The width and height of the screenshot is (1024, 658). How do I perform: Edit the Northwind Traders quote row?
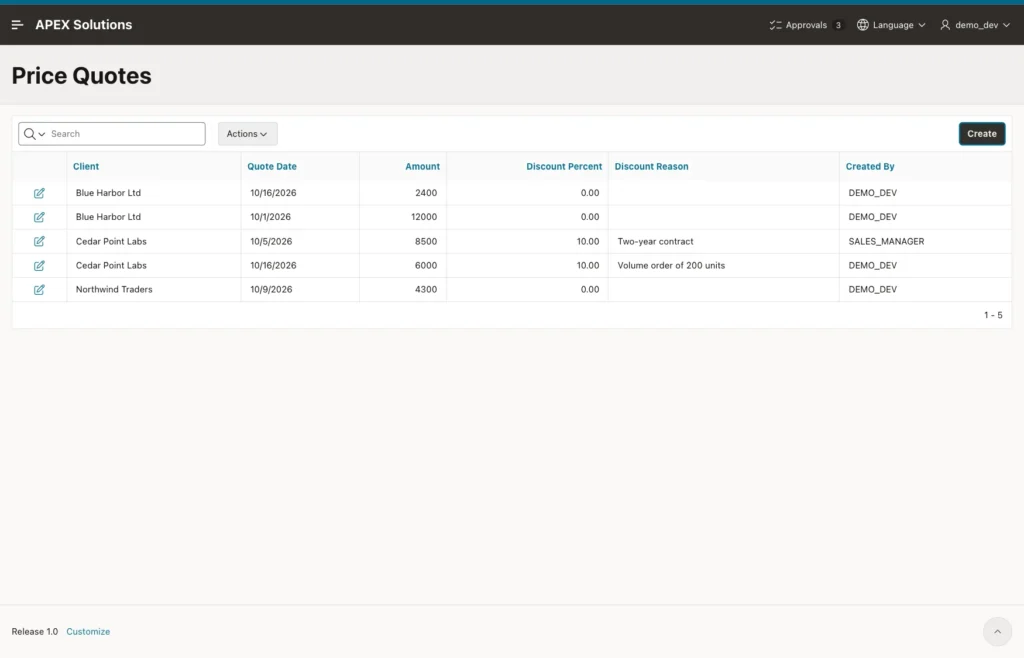[39, 290]
